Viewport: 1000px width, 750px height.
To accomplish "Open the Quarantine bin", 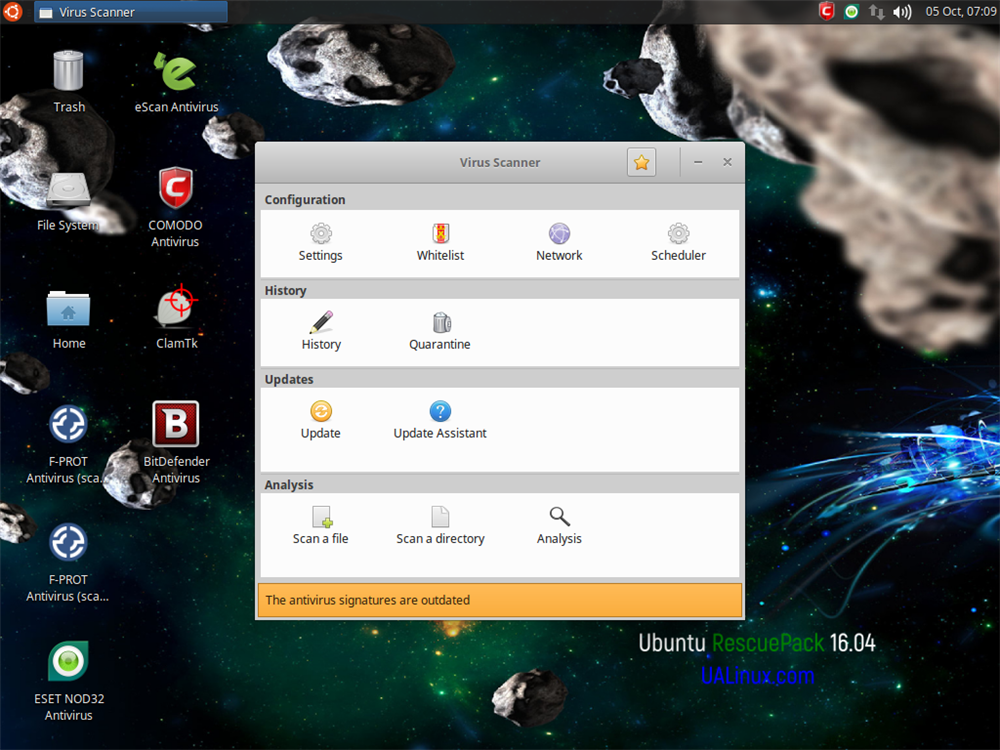I will pos(440,324).
